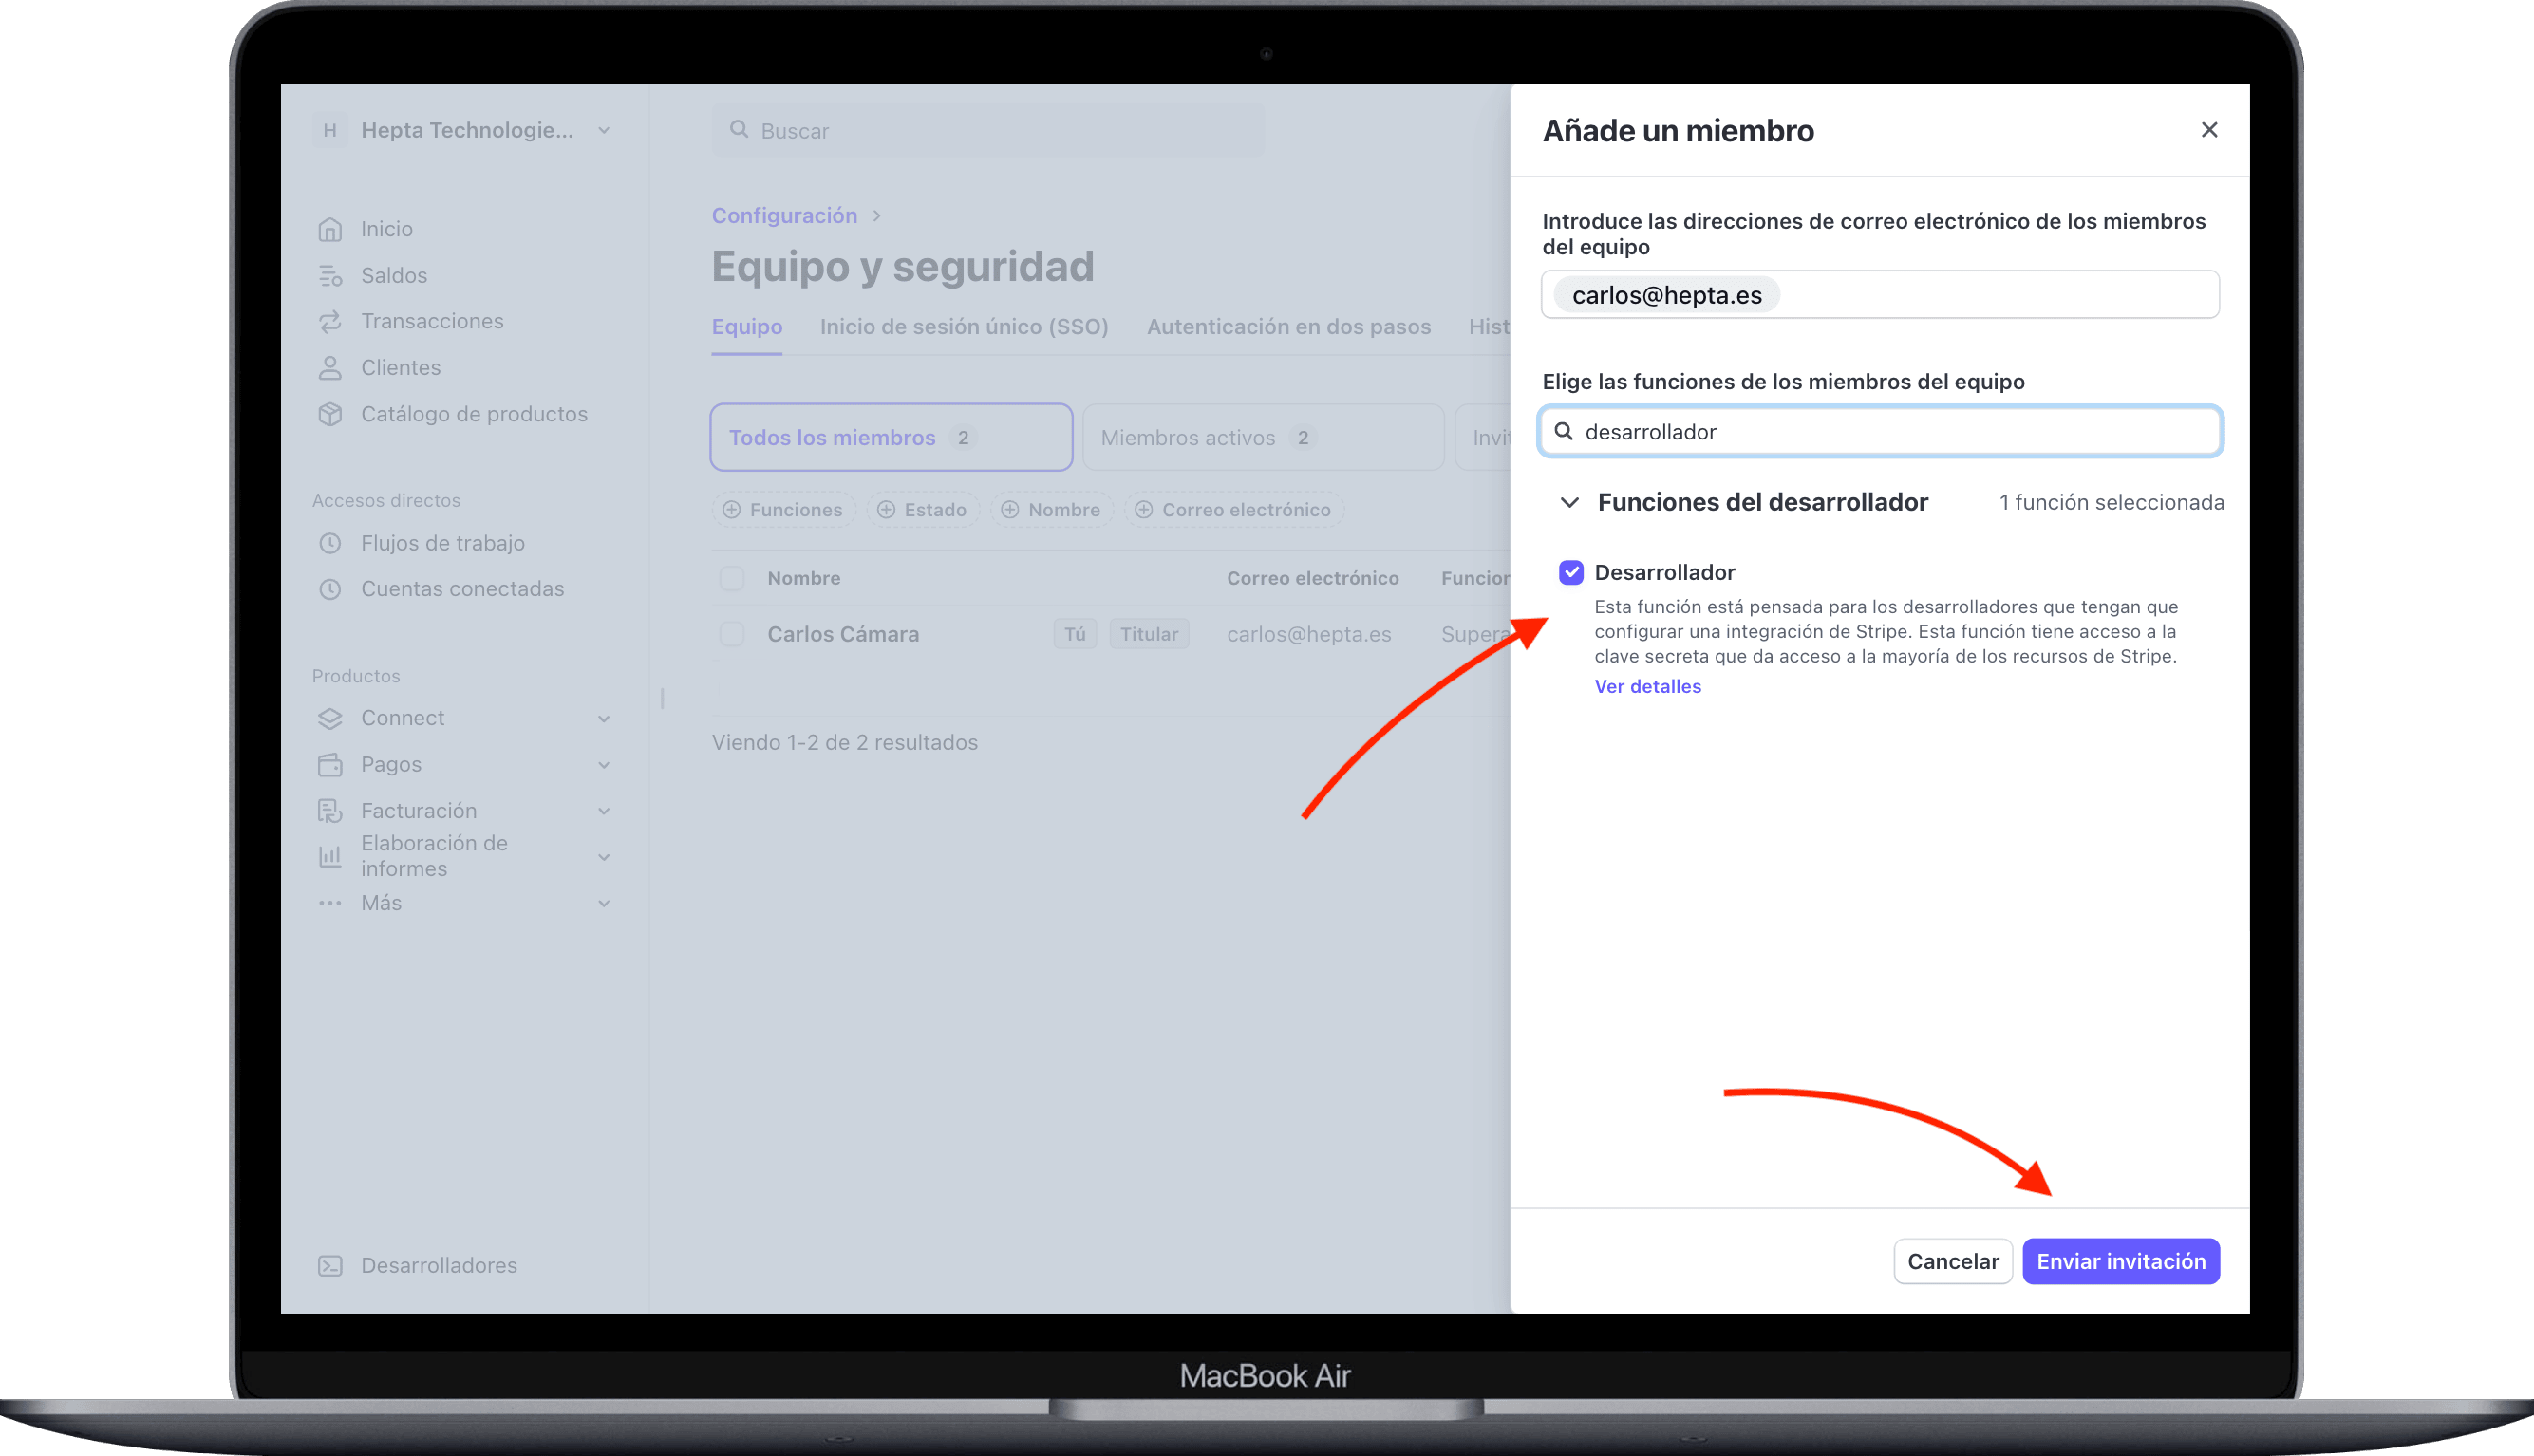This screenshot has width=2534, height=1456.
Task: Check the Carlos Cámara row checkbox
Action: click(x=732, y=634)
